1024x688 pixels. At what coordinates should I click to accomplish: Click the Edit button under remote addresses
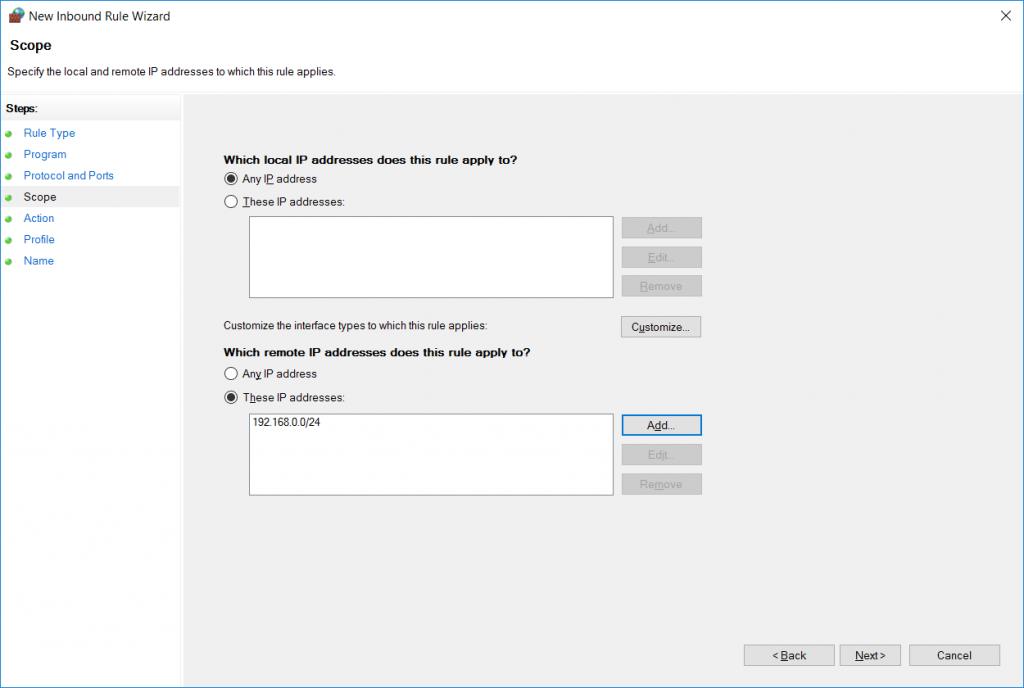[x=660, y=454]
